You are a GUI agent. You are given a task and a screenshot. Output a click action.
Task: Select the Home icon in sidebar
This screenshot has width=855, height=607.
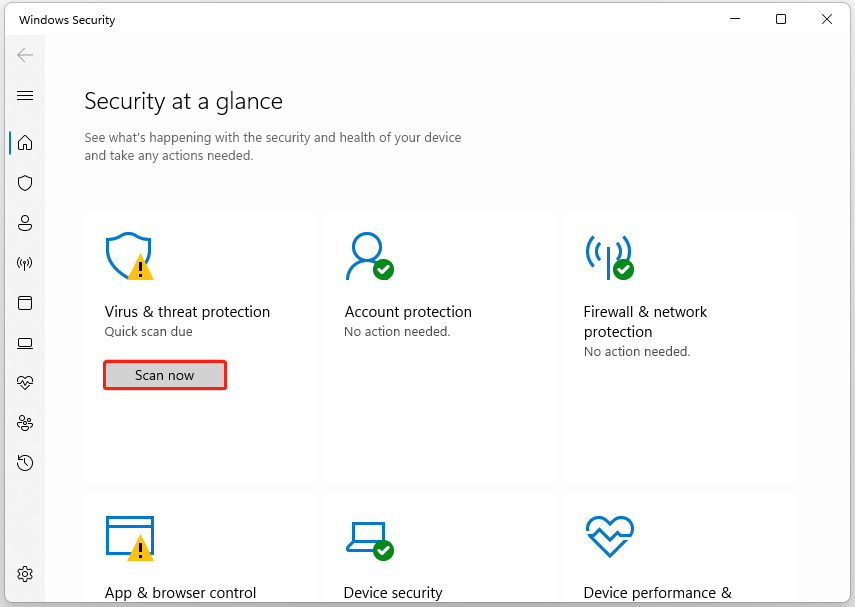point(25,143)
